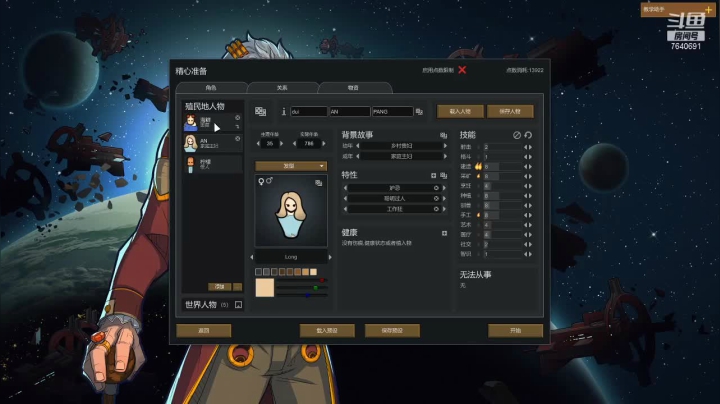The width and height of the screenshot is (720, 404).
Task: Remove the top trait via its circle icon
Action: pyautogui.click(x=436, y=188)
